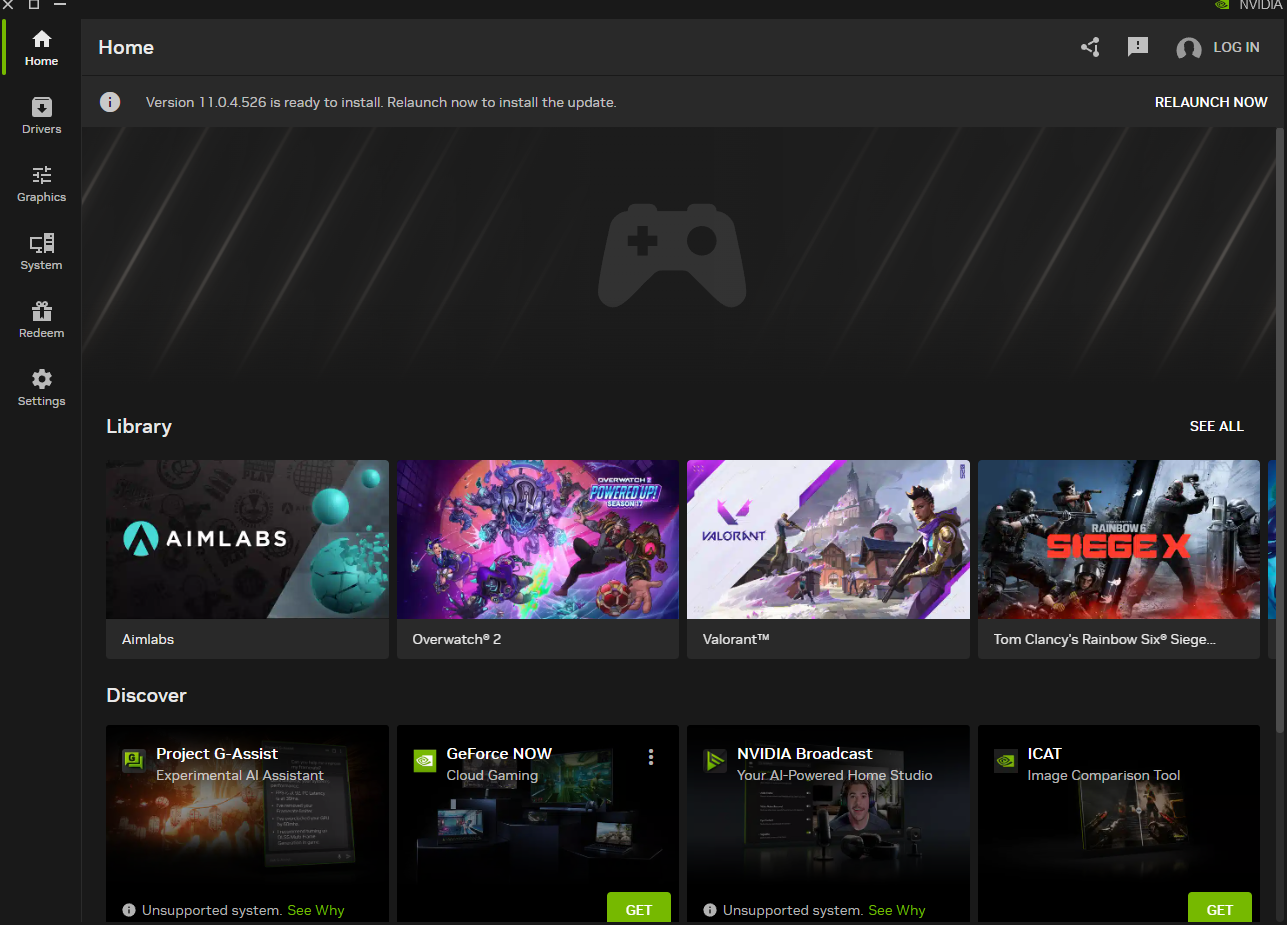Click info icon on Project G-Assist card
This screenshot has width=1287, height=925.
click(129, 910)
